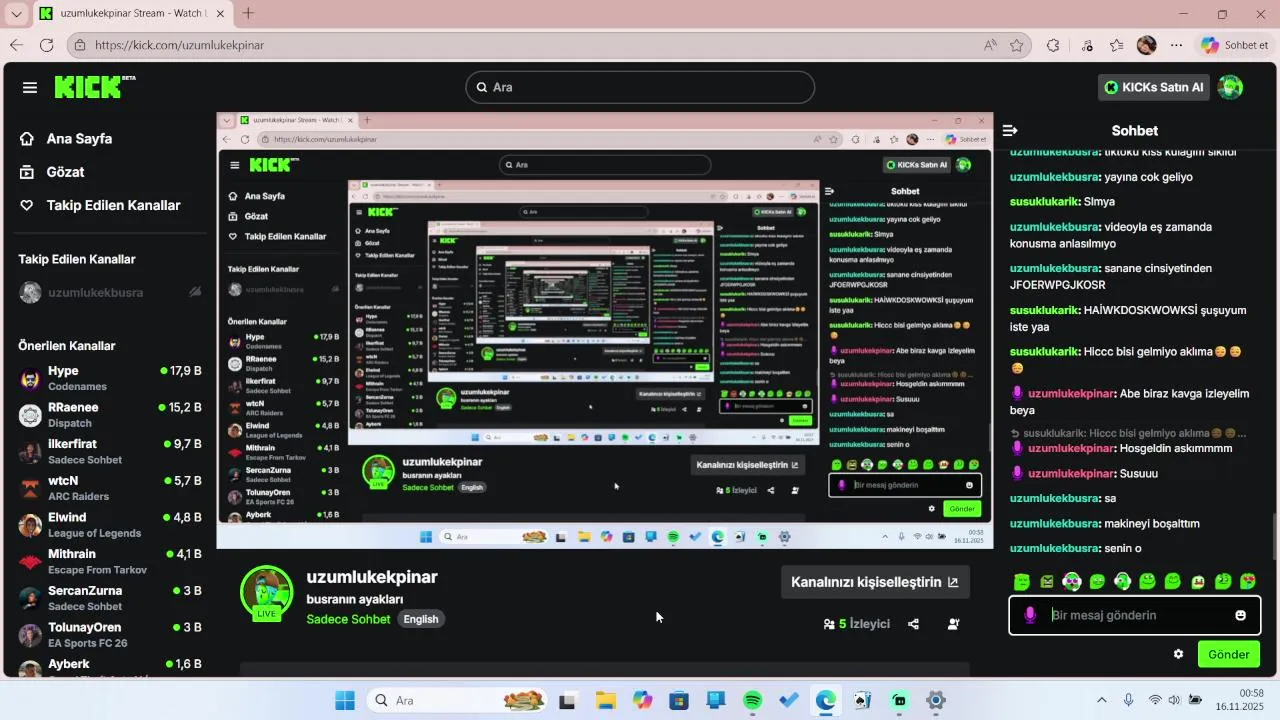Insert the angry square green emote

click(x=1046, y=582)
